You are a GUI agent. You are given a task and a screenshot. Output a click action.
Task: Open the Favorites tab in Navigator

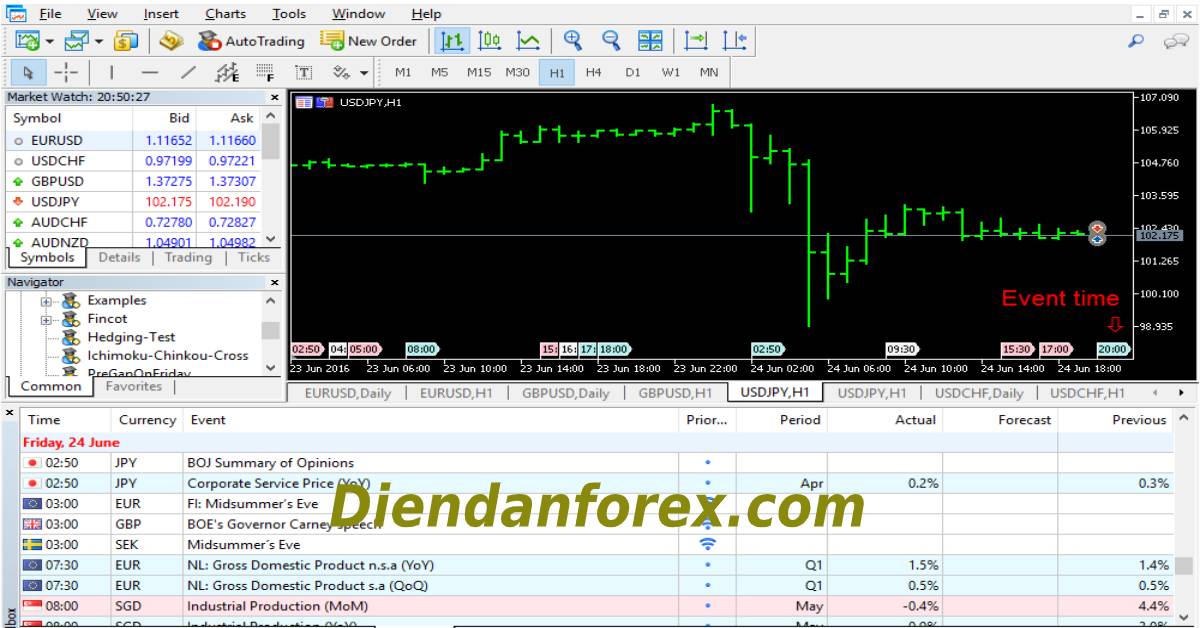133,386
